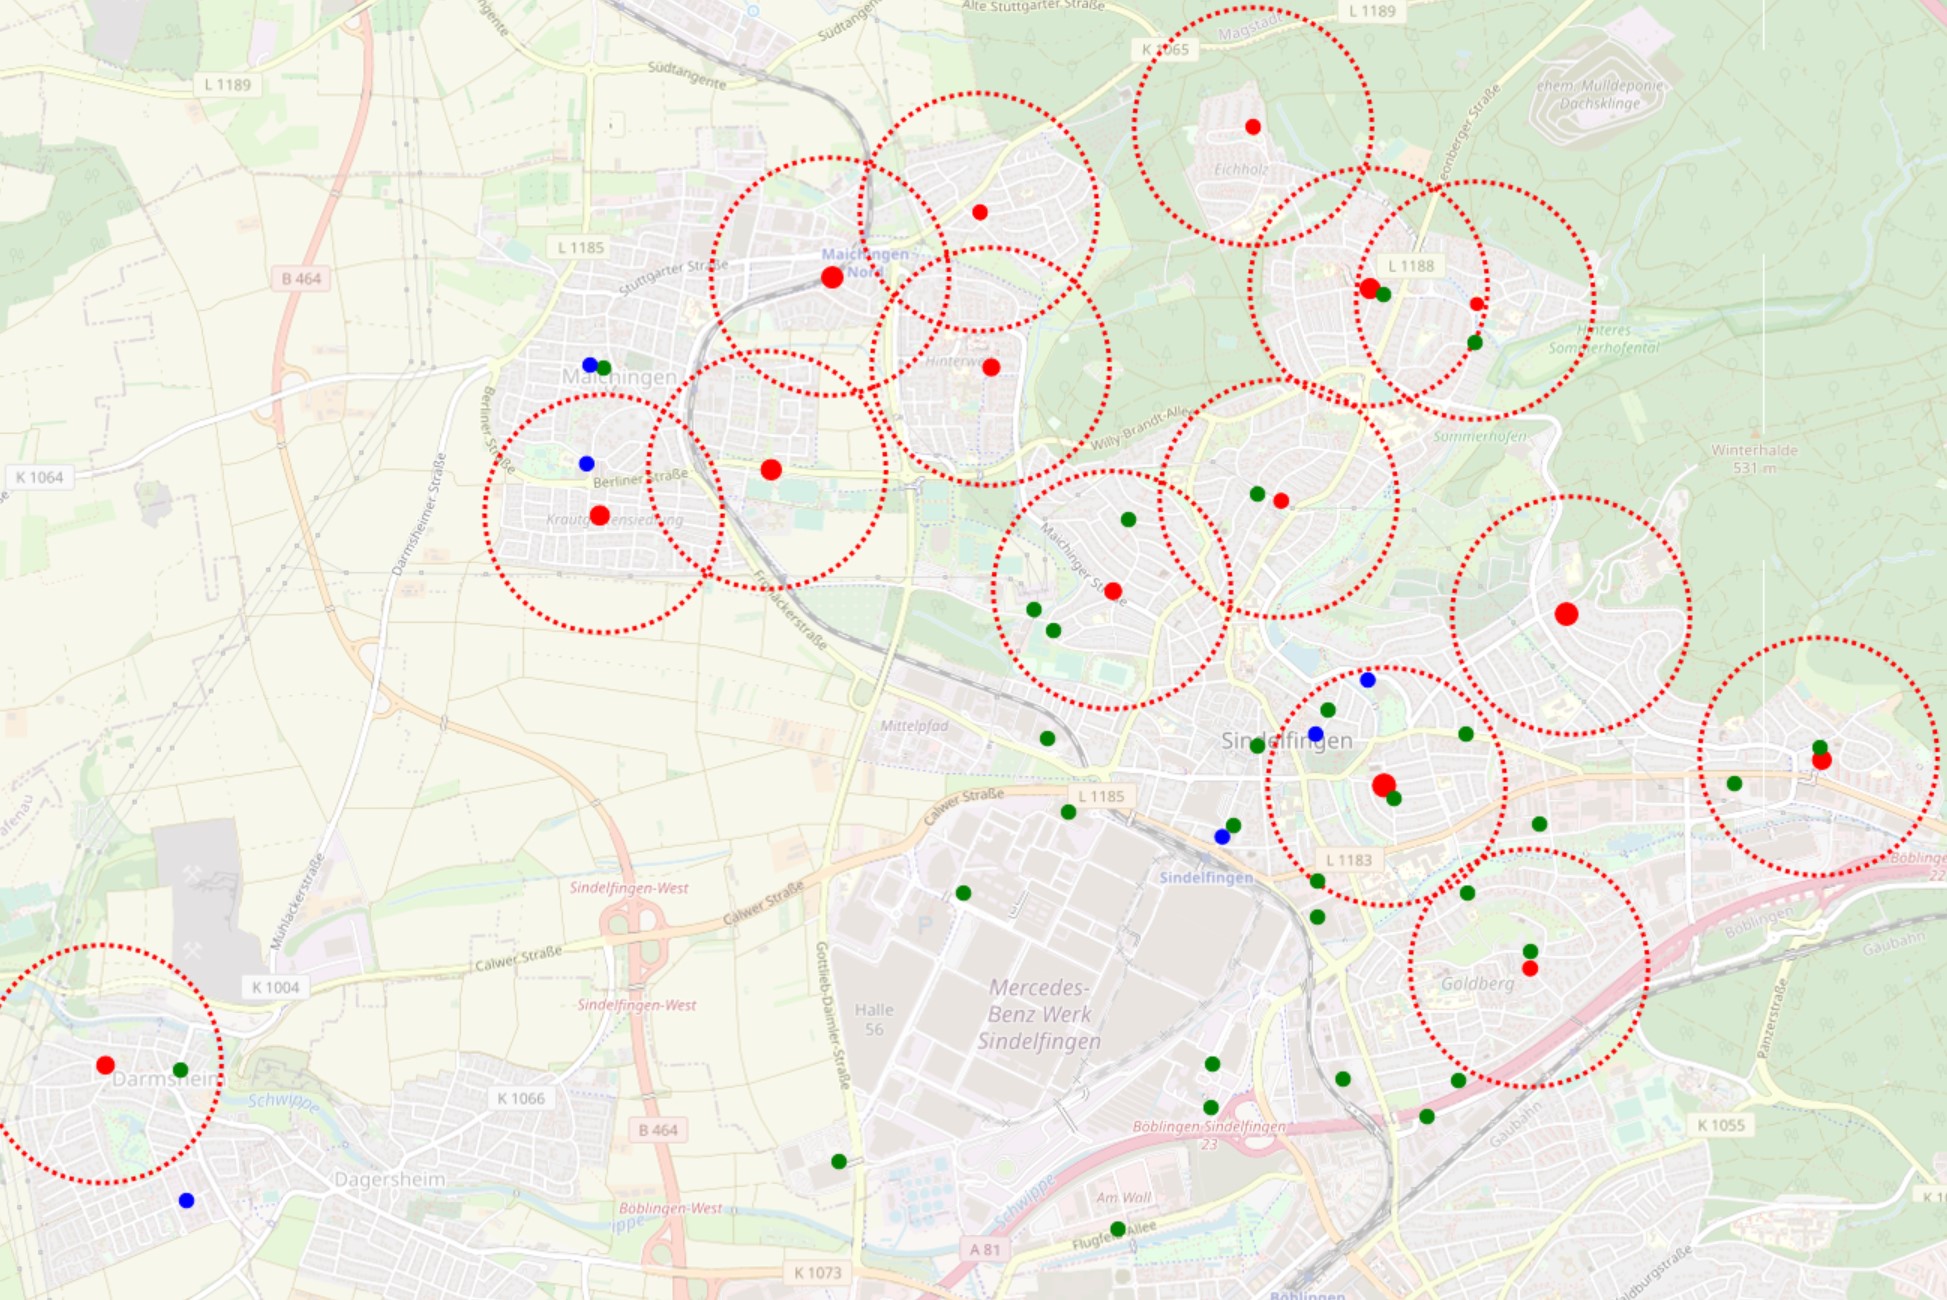Select the green marker beside Darmsheim label
The width and height of the screenshot is (1947, 1300).
point(180,1070)
